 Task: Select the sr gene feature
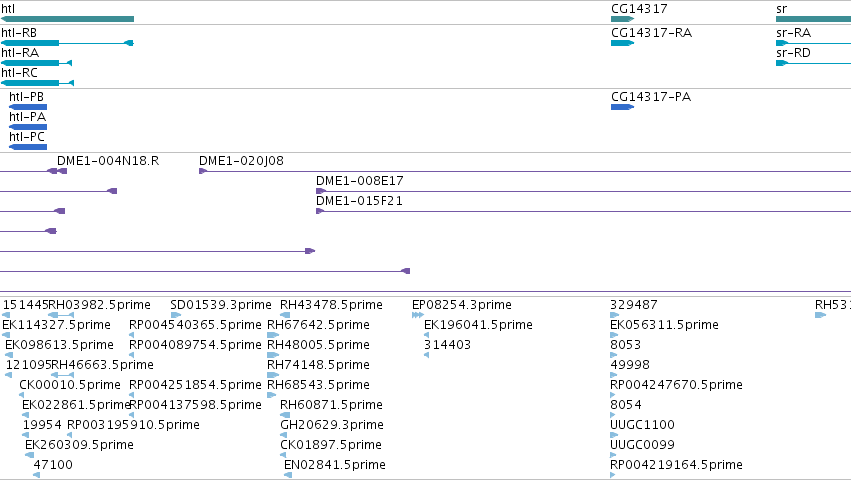(814, 19)
